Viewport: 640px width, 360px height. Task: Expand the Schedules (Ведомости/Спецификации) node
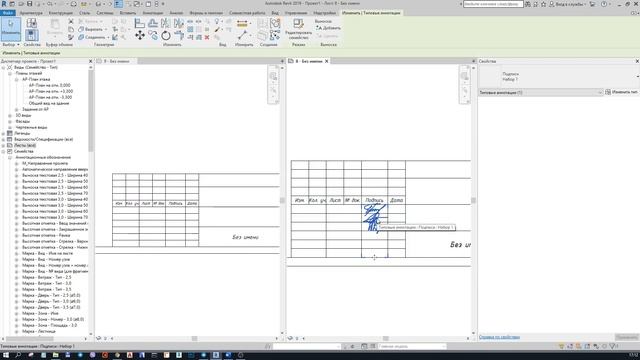click(3, 139)
